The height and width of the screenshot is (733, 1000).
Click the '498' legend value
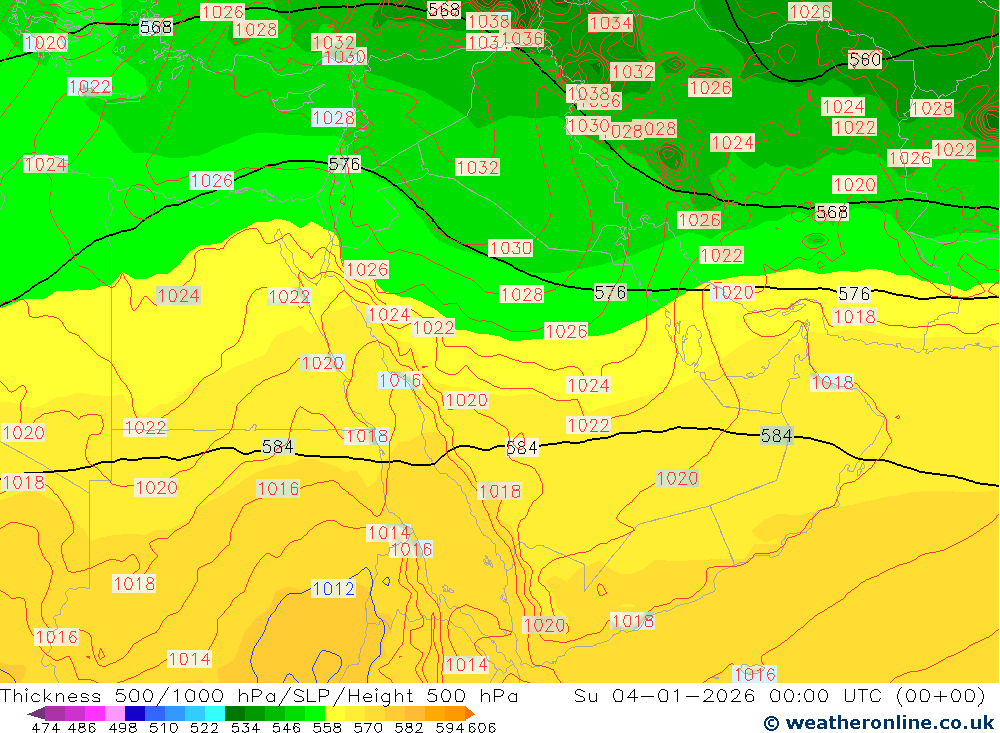coord(121,727)
